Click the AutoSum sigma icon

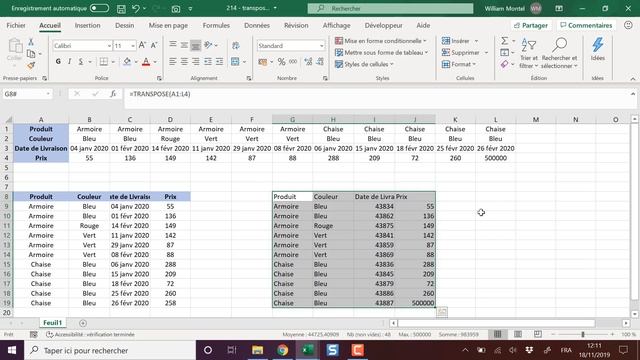[505, 41]
